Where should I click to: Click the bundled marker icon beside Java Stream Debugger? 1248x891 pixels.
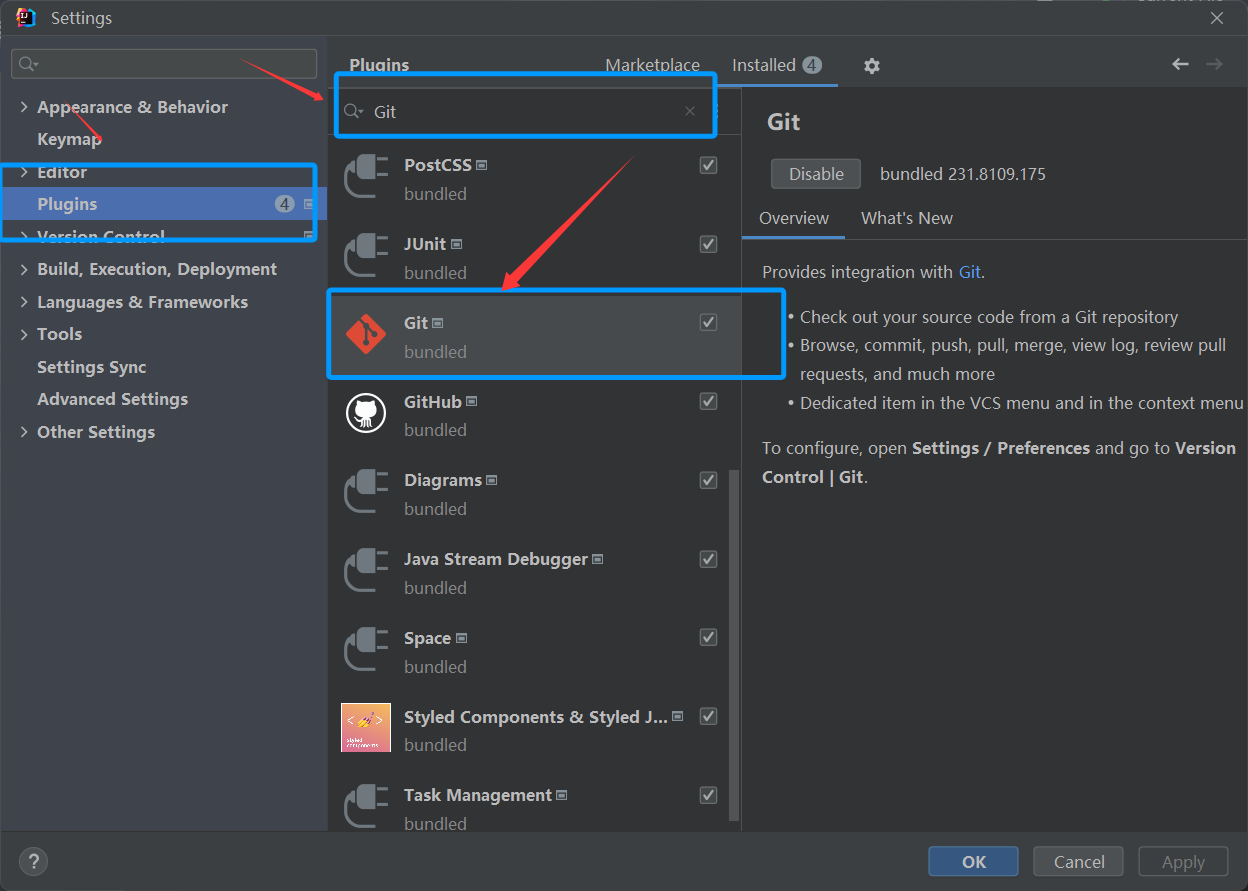598,560
